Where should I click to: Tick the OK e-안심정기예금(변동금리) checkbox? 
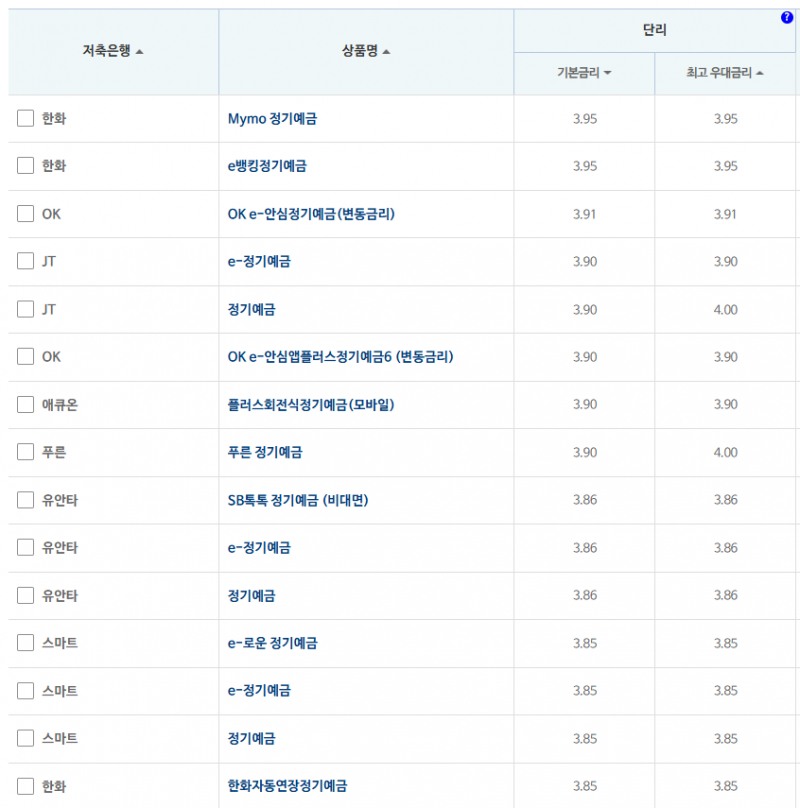click(x=25, y=213)
